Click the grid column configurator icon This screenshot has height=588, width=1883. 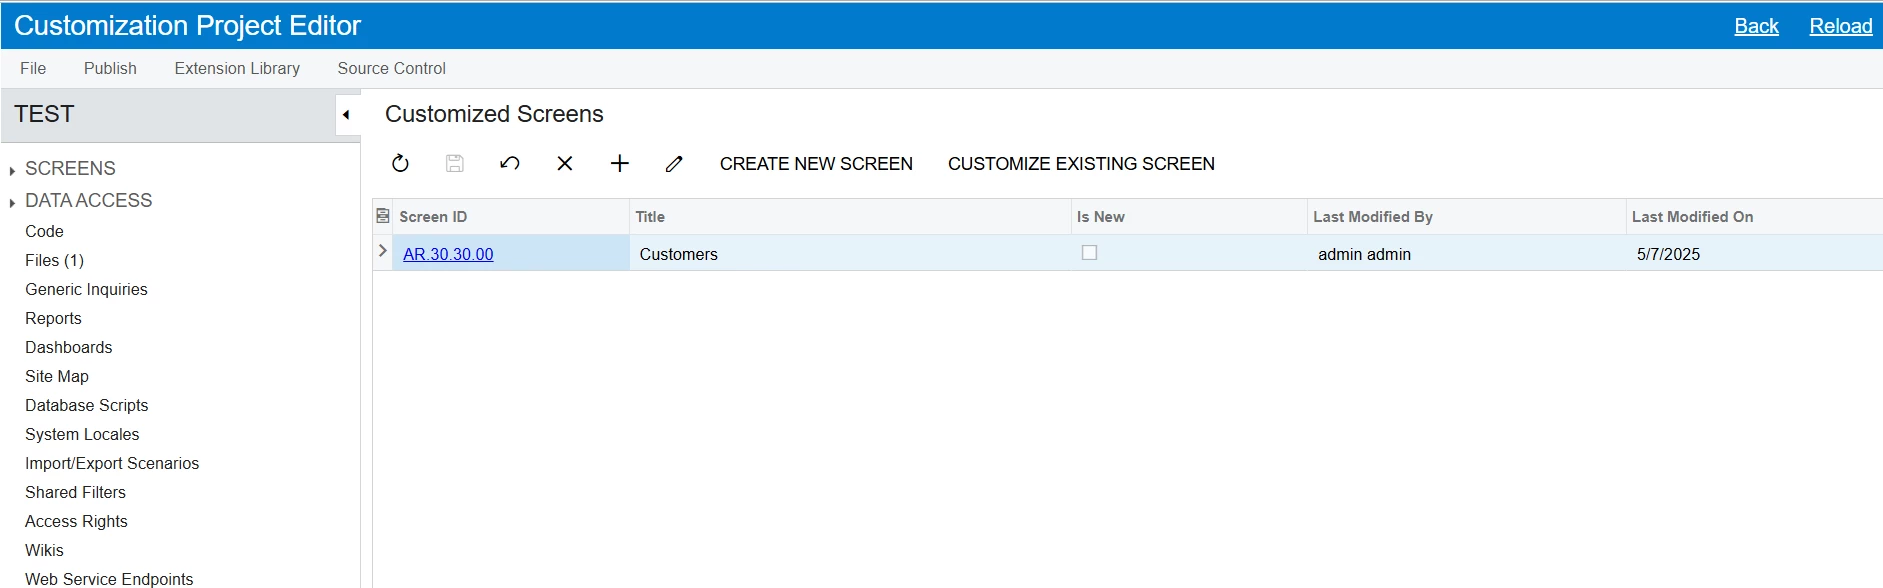383,216
